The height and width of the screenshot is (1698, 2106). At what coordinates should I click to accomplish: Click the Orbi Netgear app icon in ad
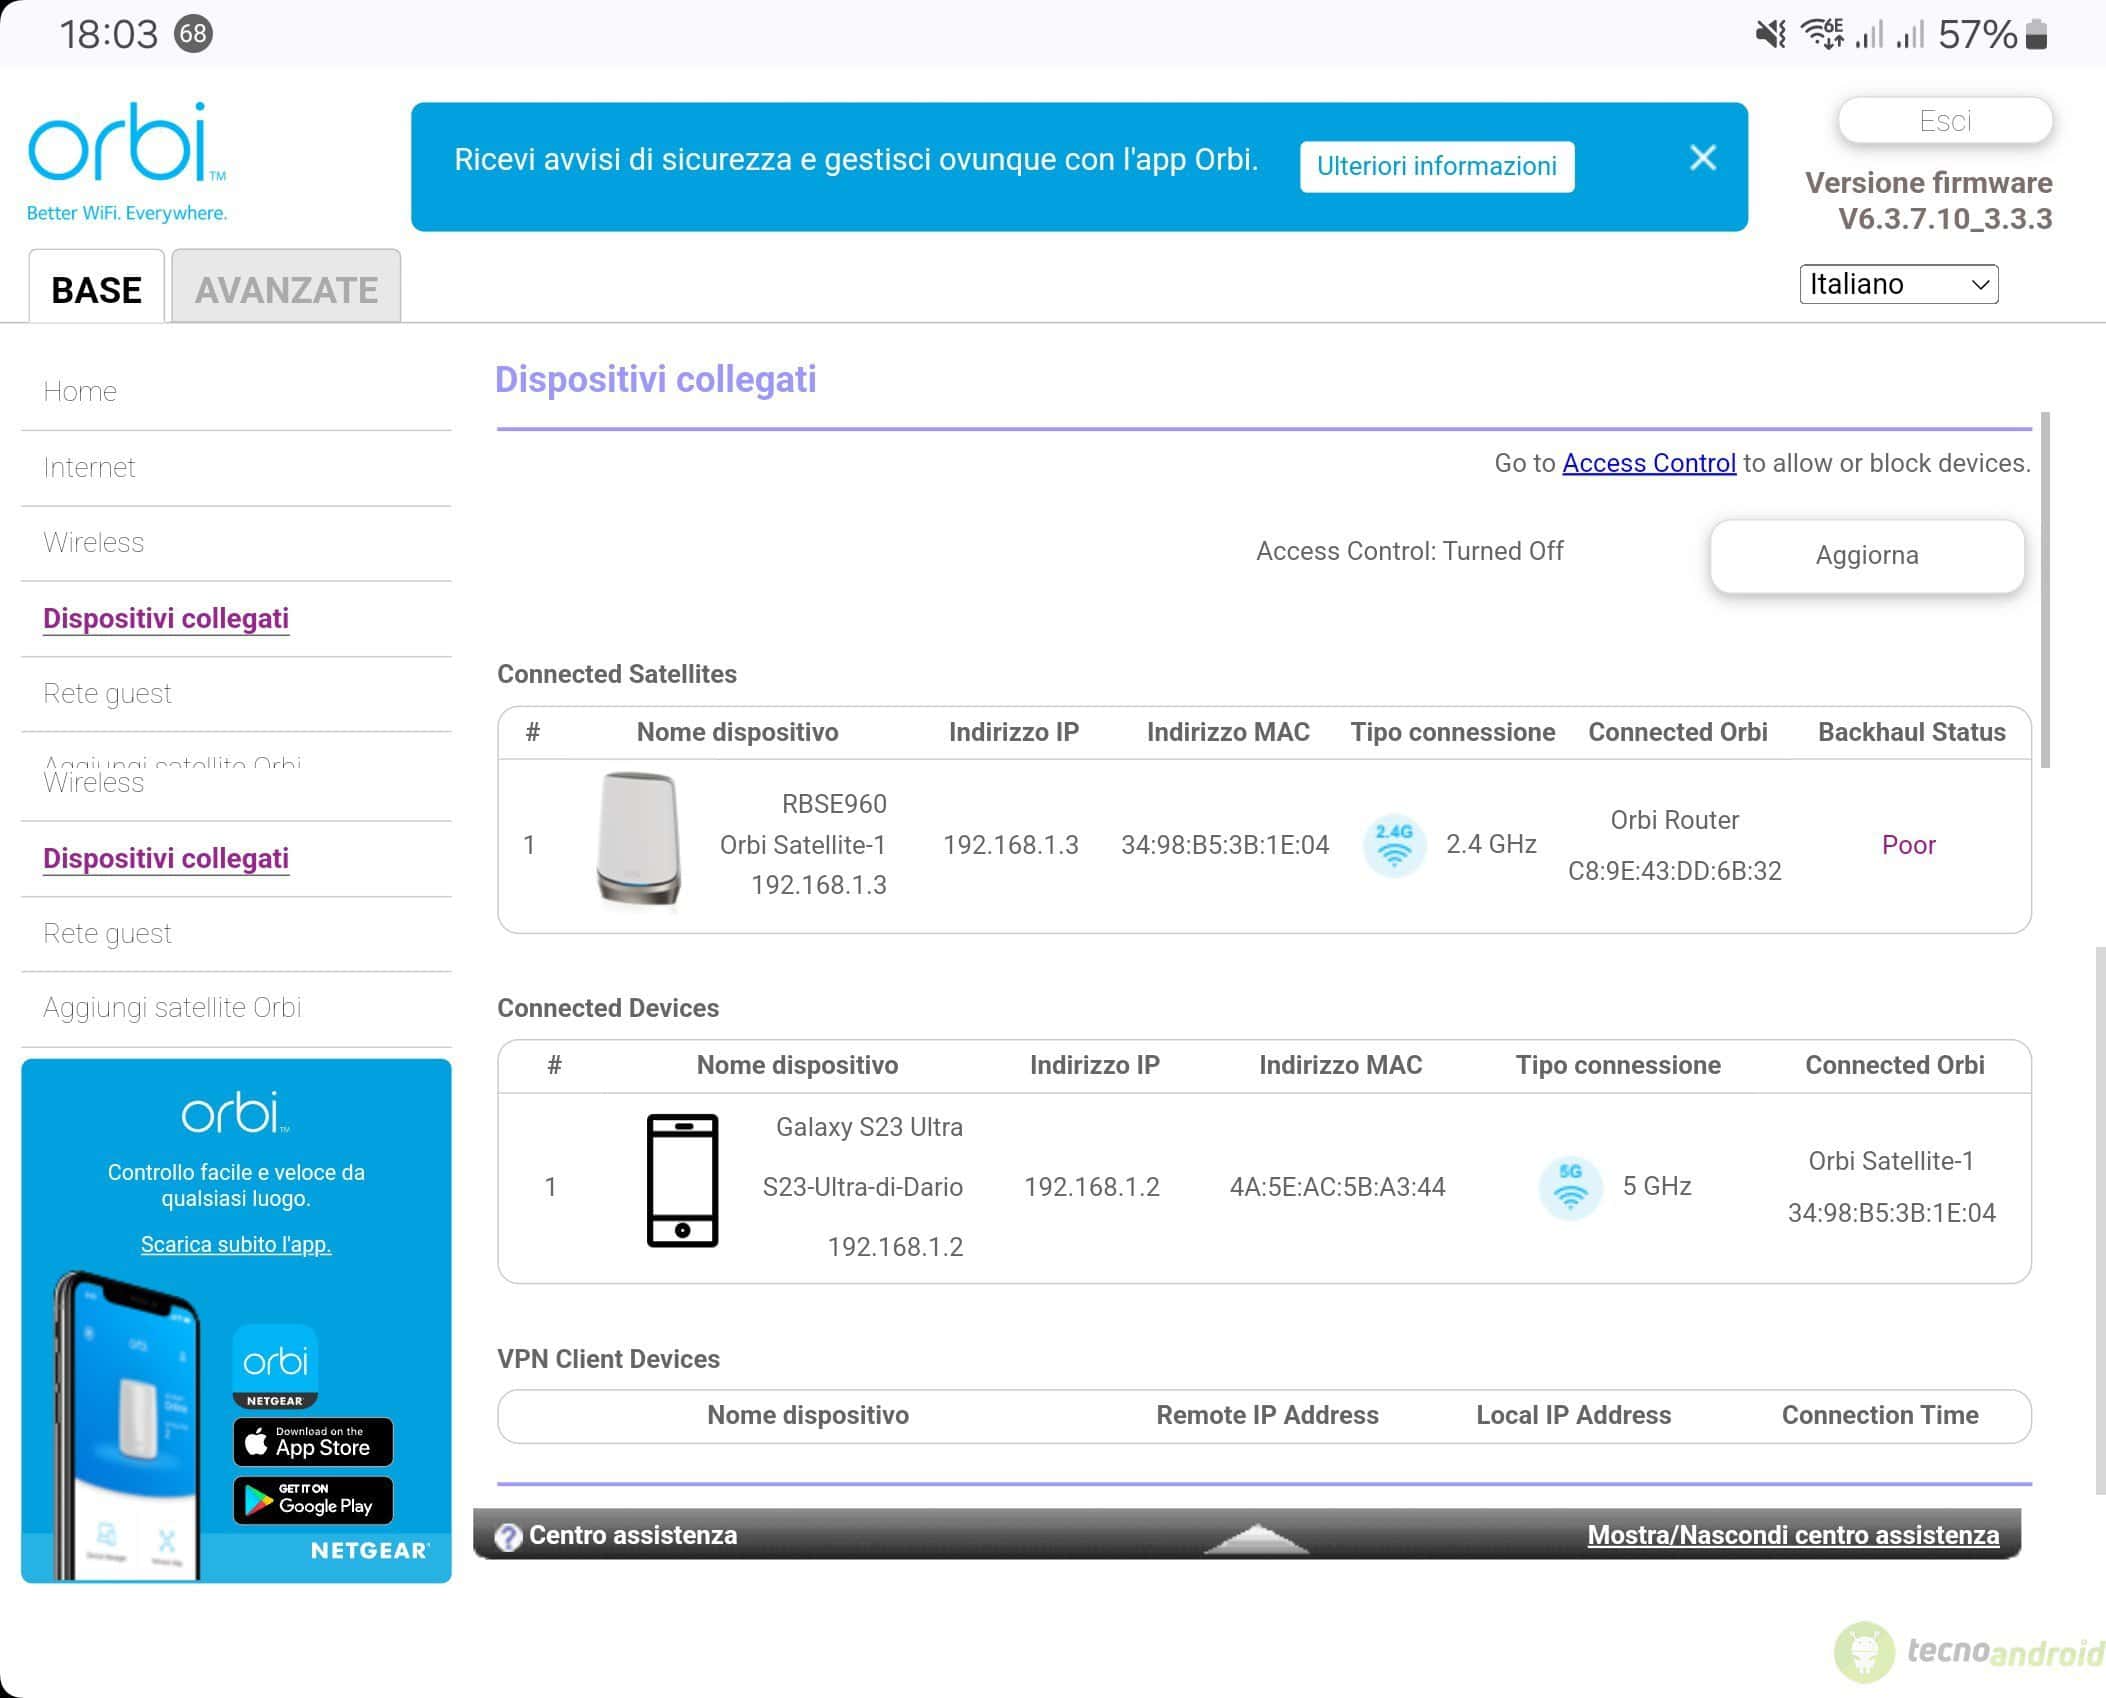click(275, 1365)
